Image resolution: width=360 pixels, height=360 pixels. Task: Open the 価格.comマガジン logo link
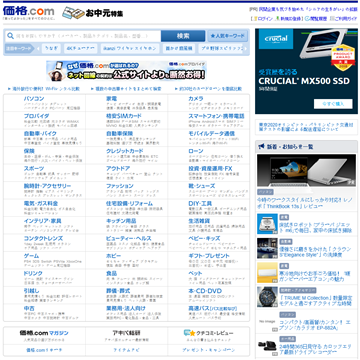click(x=44, y=333)
